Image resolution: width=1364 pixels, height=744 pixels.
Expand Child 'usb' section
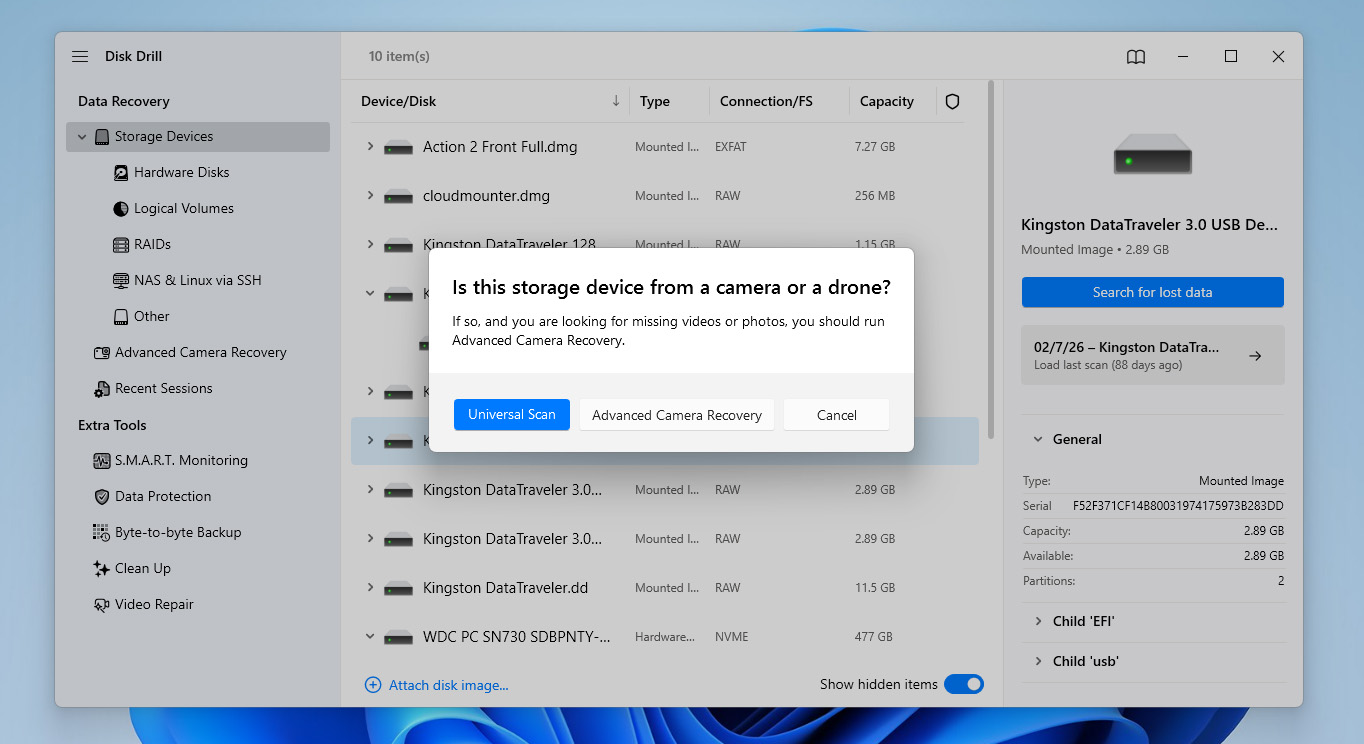tap(1037, 661)
